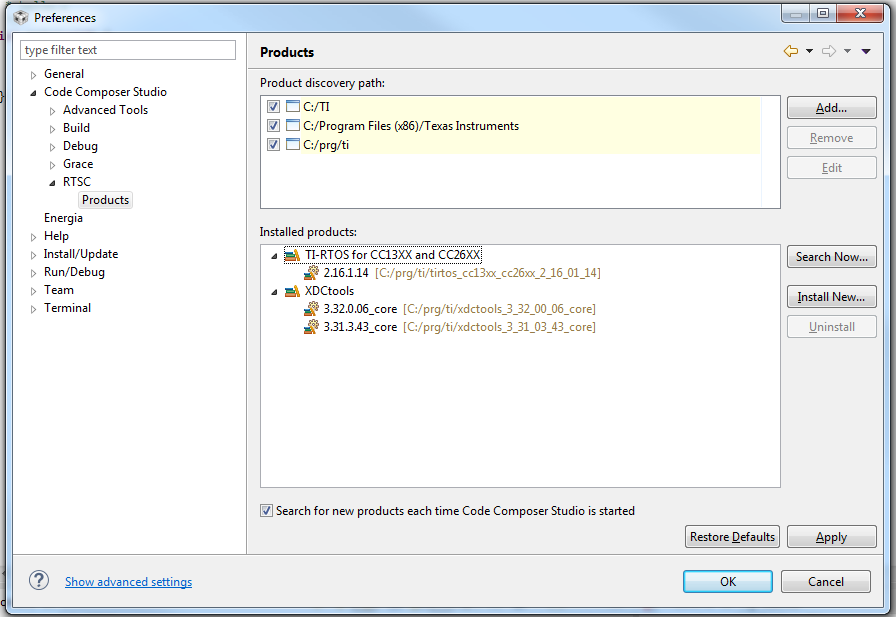896x617 pixels.
Task: Click the 3.32.0.06_core version icon
Action: (311, 308)
